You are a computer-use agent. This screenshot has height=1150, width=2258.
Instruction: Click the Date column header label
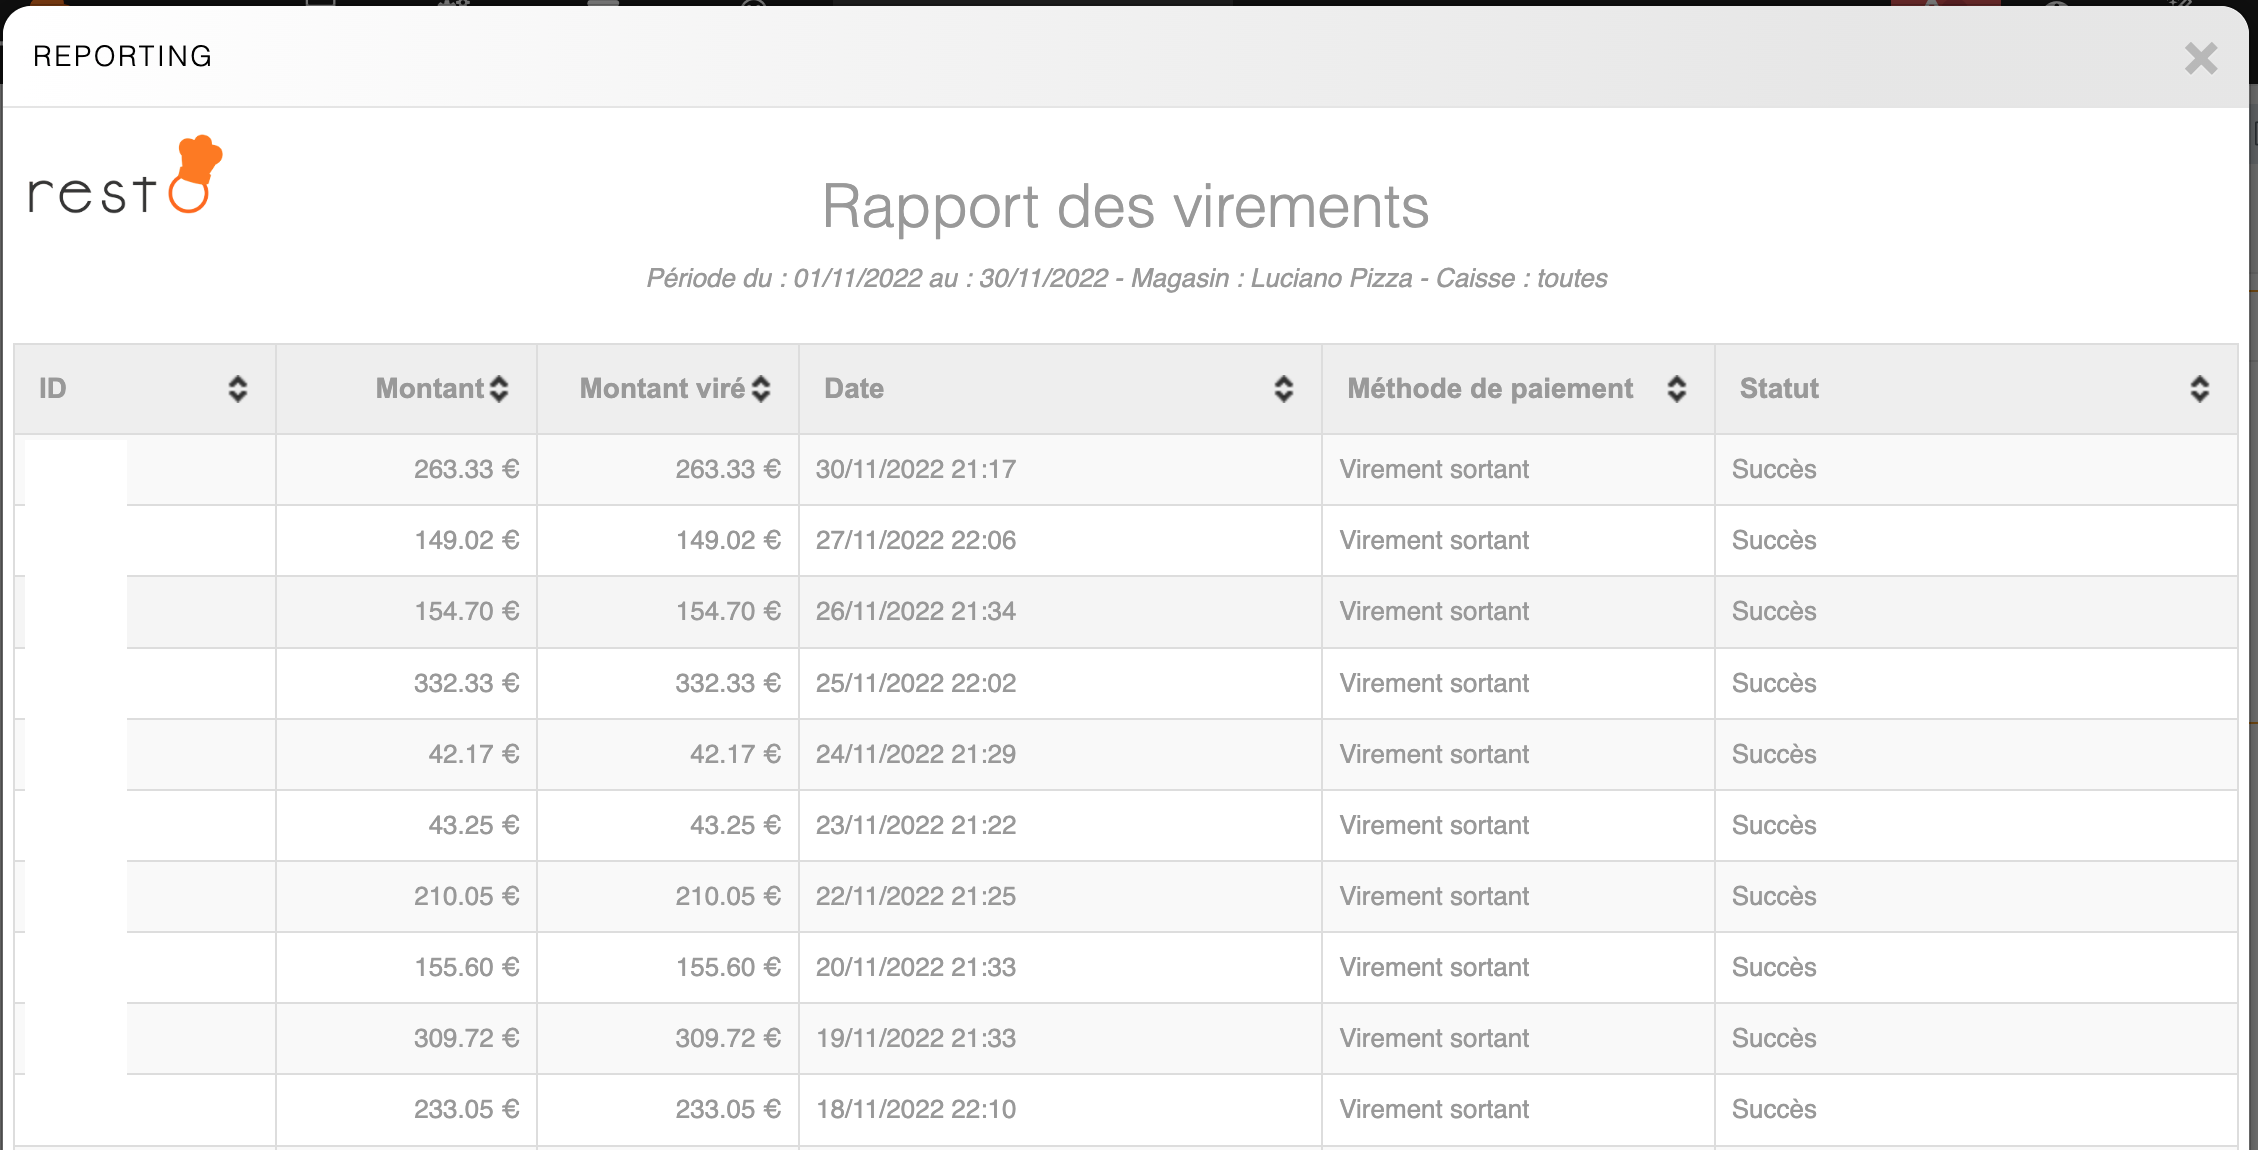click(853, 389)
